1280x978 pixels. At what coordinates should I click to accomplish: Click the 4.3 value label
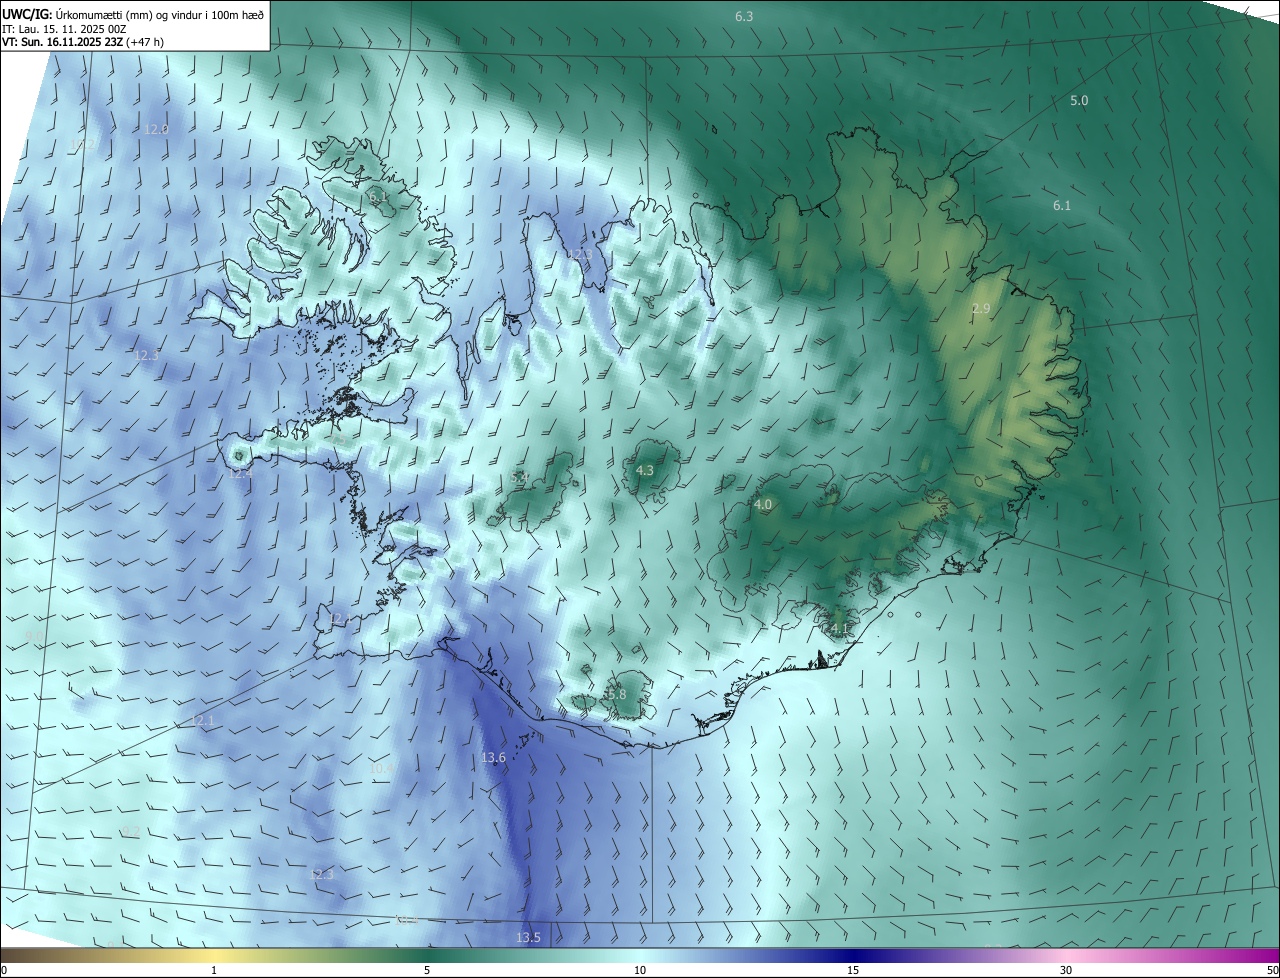tap(645, 470)
